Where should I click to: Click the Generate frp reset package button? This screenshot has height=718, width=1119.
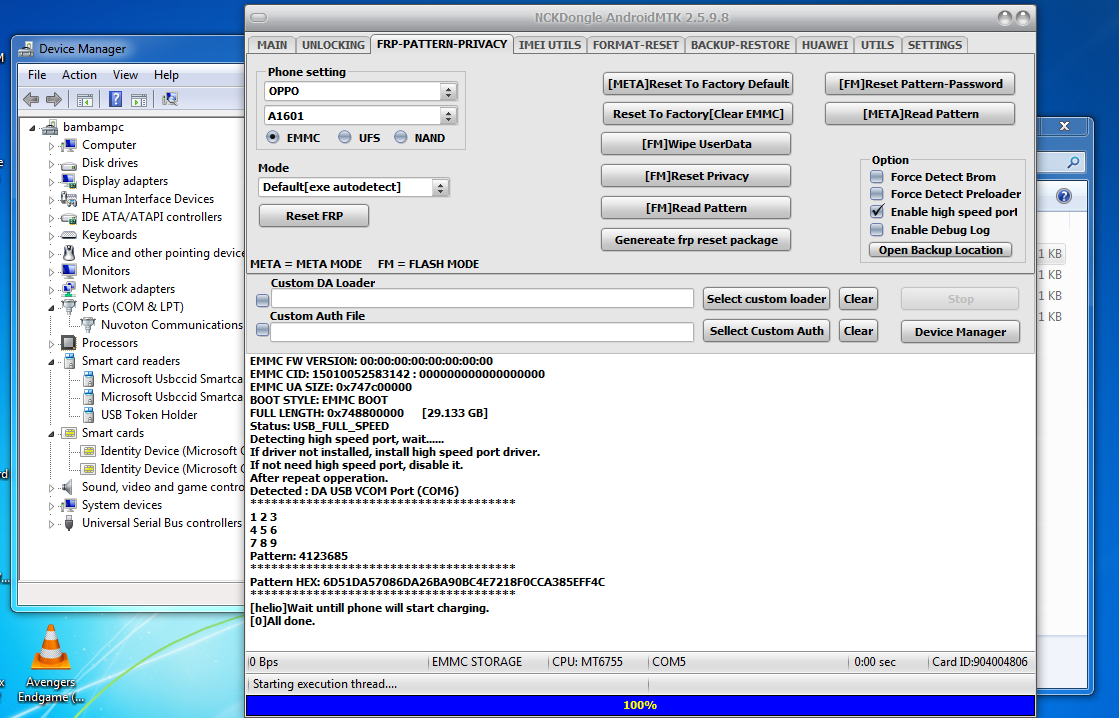(x=696, y=240)
